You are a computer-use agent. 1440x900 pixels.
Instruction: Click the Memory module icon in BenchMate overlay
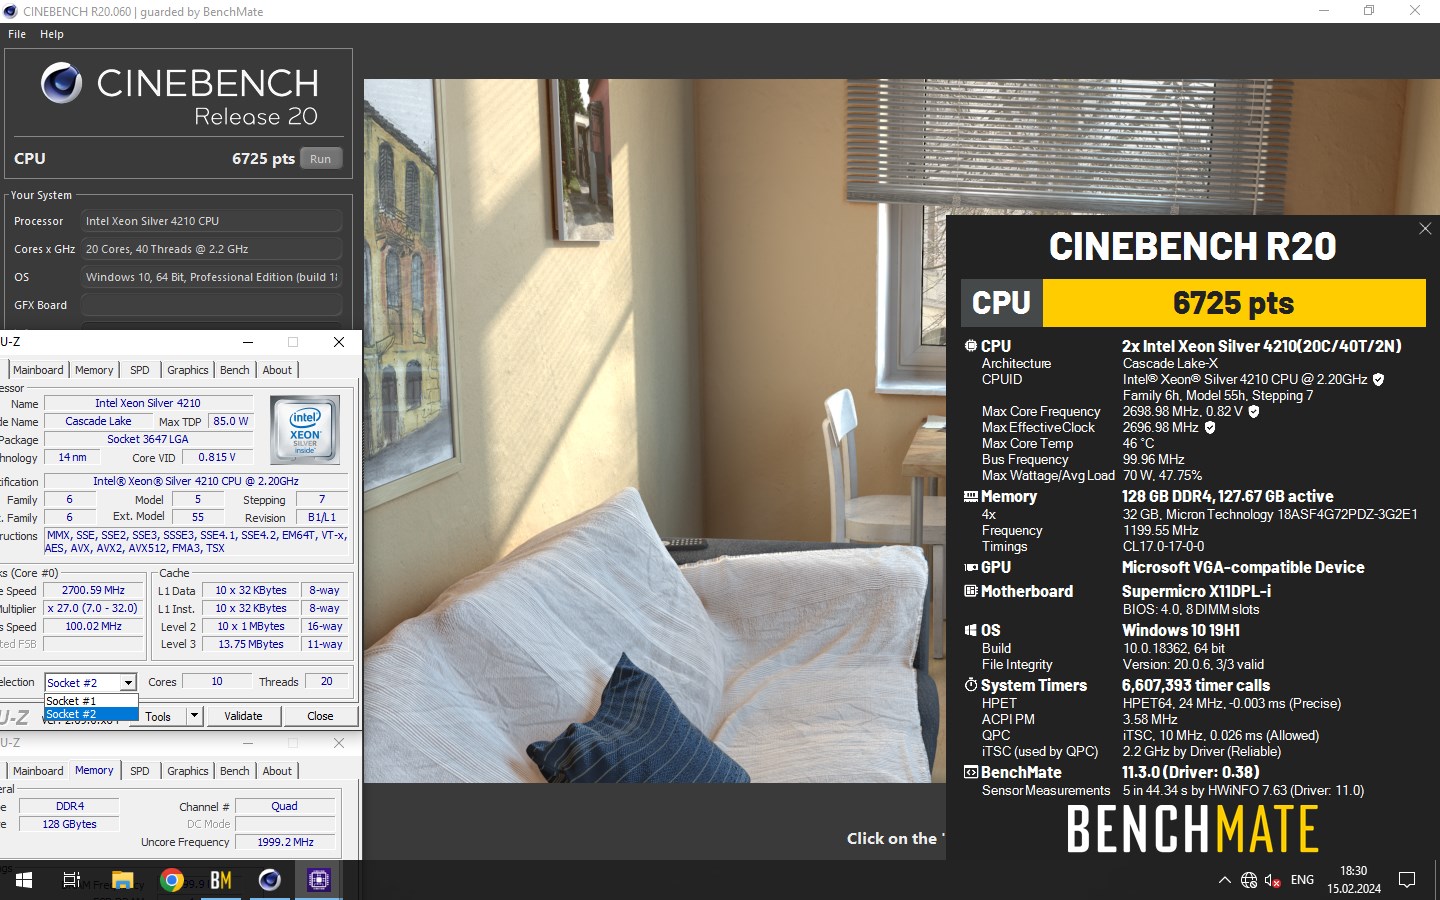(x=970, y=496)
